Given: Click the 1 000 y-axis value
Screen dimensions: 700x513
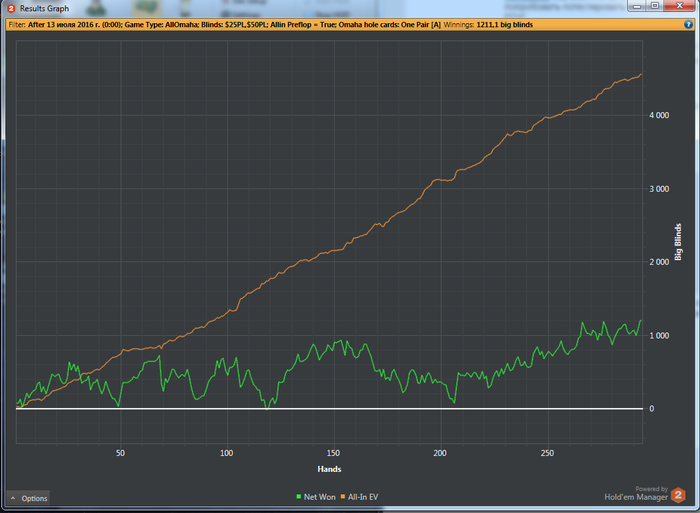Looking at the screenshot, I should [659, 336].
